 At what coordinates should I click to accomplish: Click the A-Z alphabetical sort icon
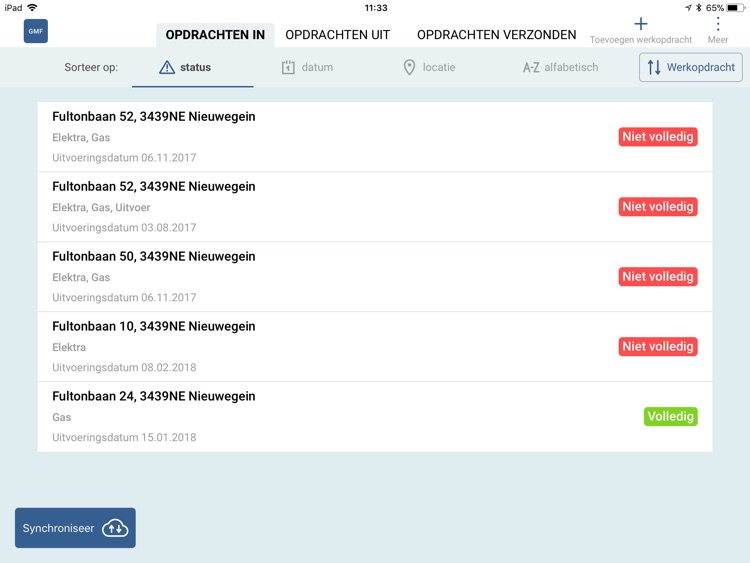coord(531,67)
